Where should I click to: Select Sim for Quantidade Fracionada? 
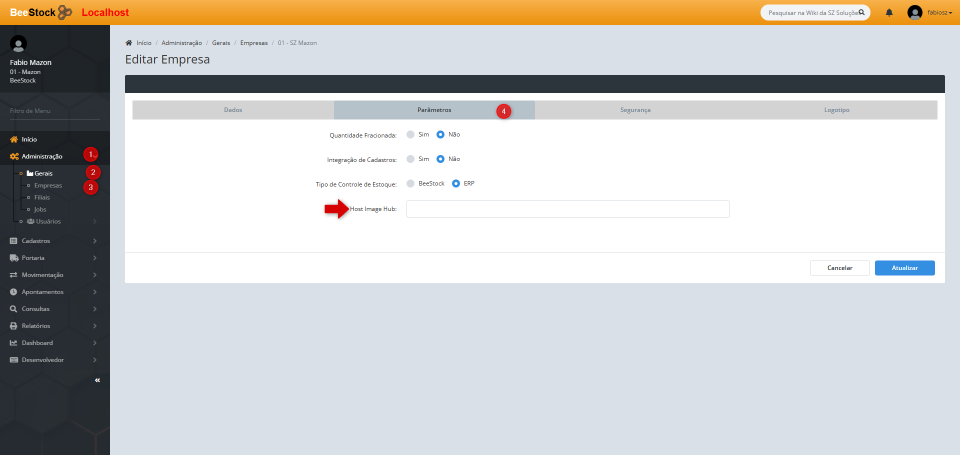coord(410,134)
